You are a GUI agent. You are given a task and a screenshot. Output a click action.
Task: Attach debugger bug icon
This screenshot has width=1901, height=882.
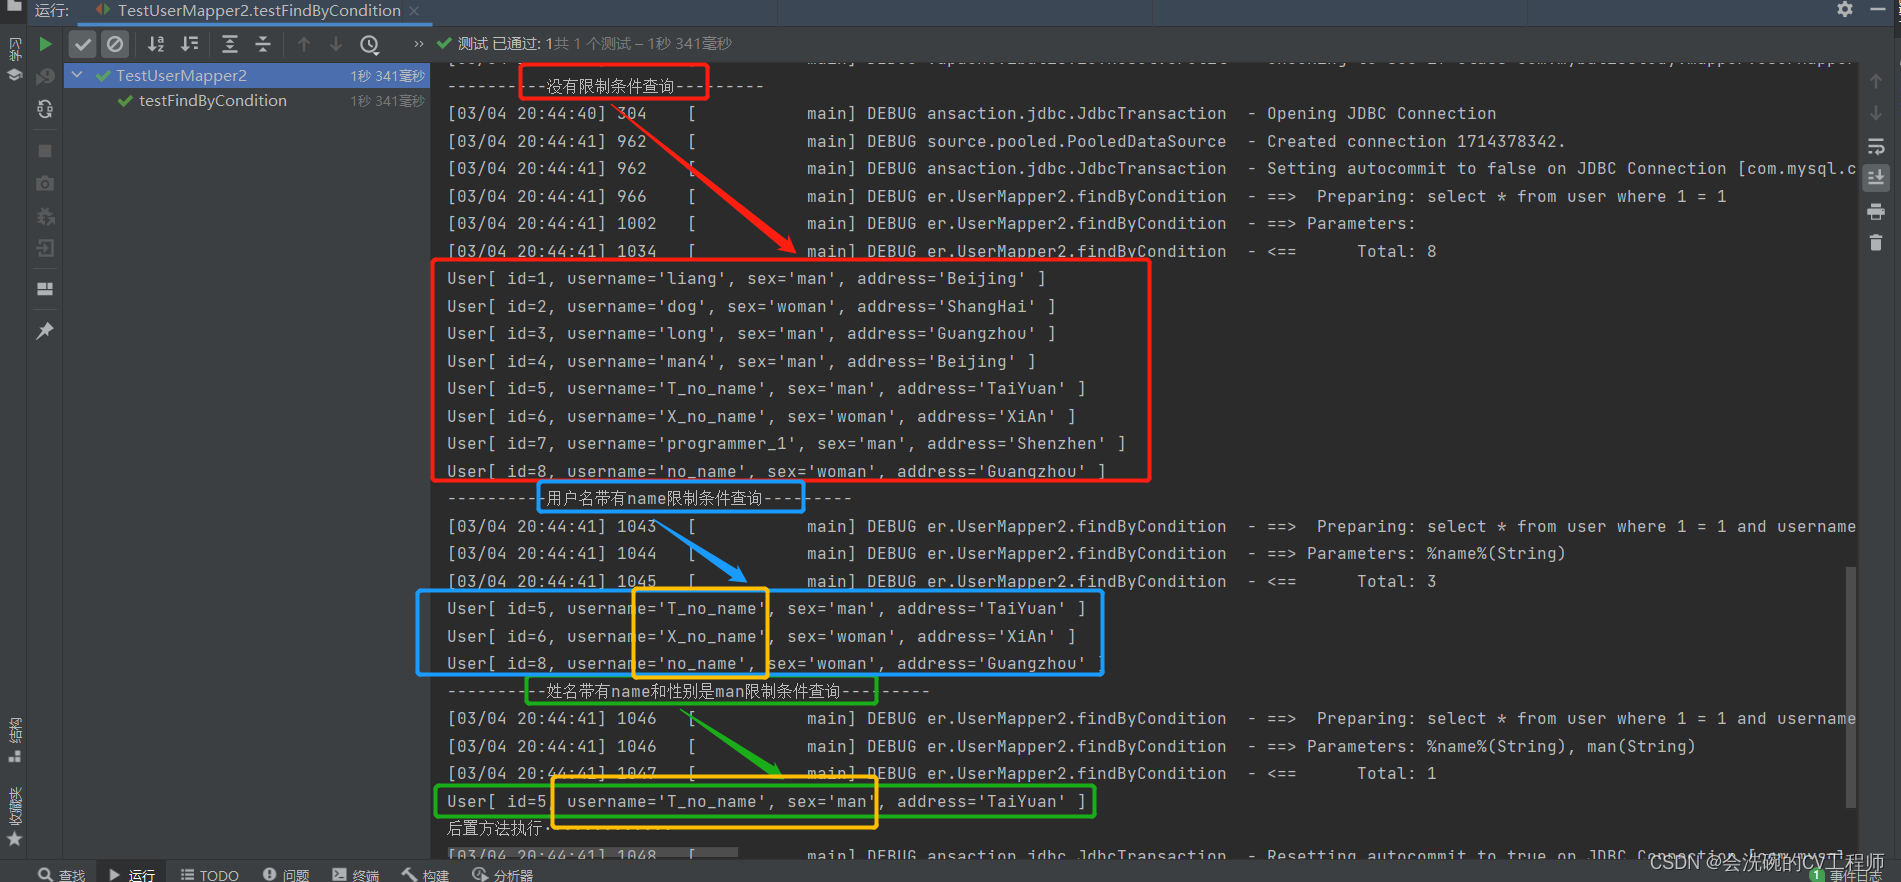(x=45, y=217)
